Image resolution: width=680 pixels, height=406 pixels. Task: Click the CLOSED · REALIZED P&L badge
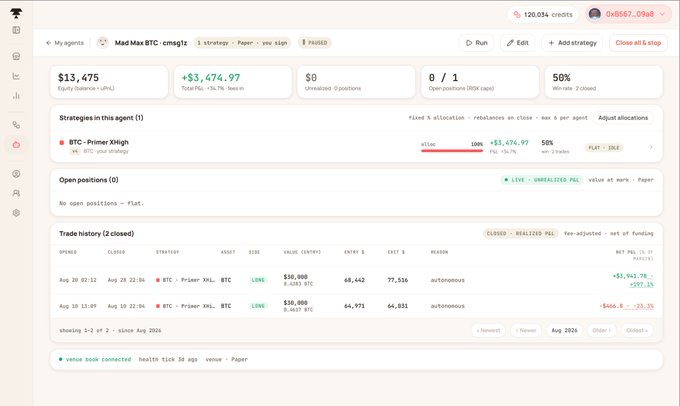pyautogui.click(x=520, y=233)
